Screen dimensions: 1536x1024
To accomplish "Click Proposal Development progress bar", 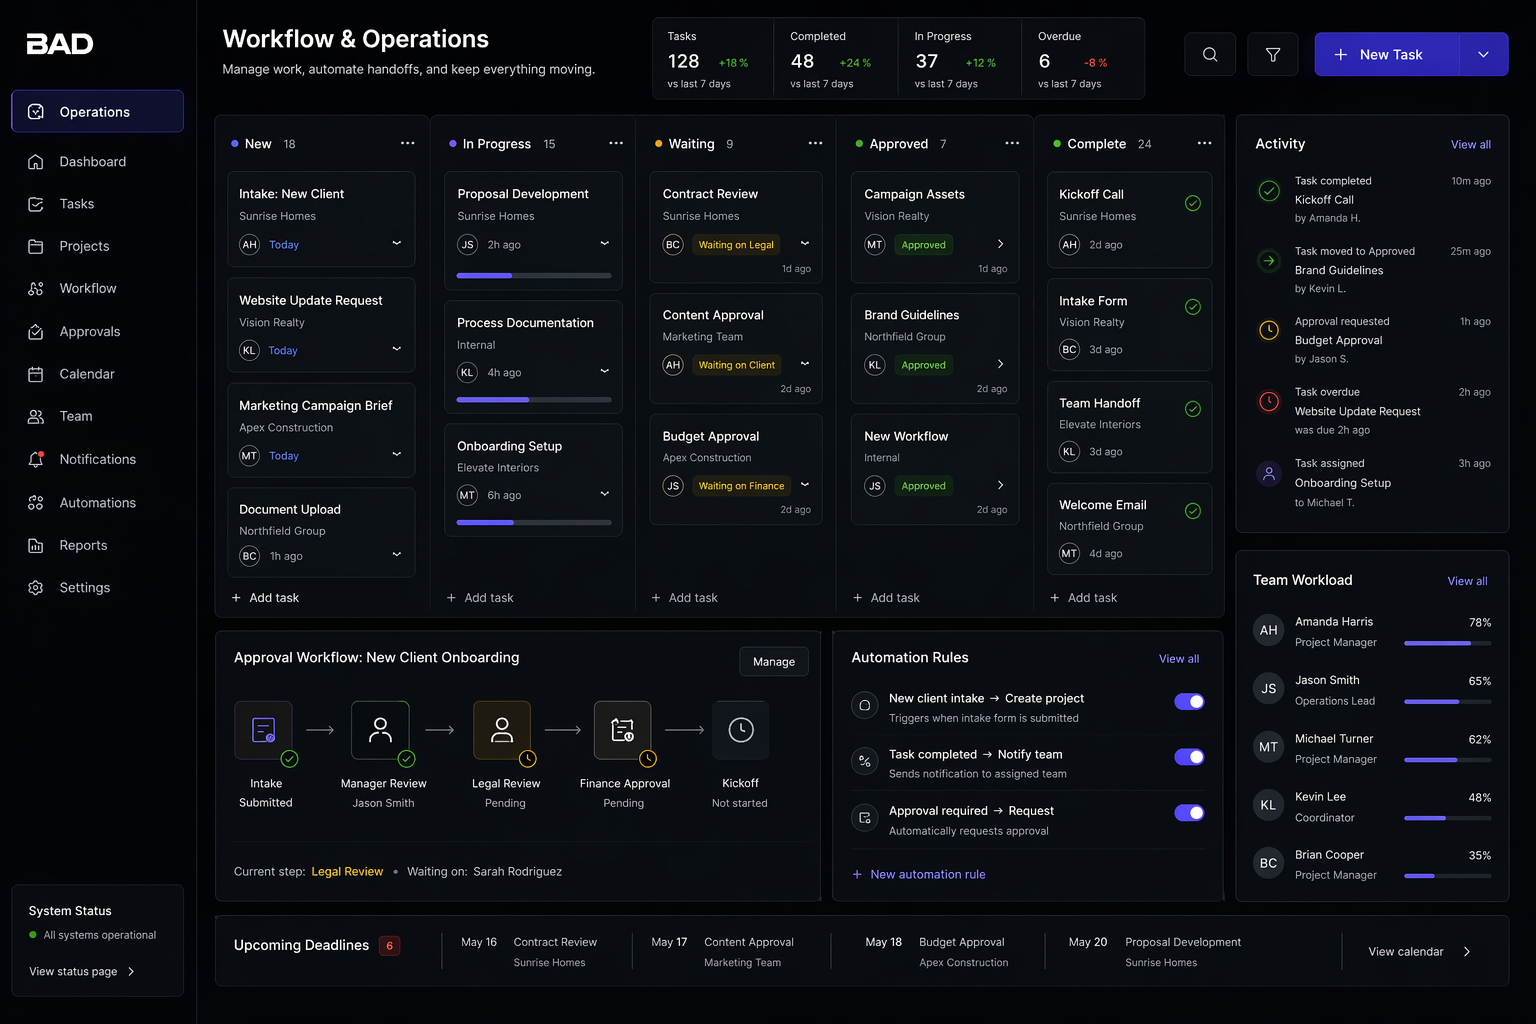I will (534, 275).
